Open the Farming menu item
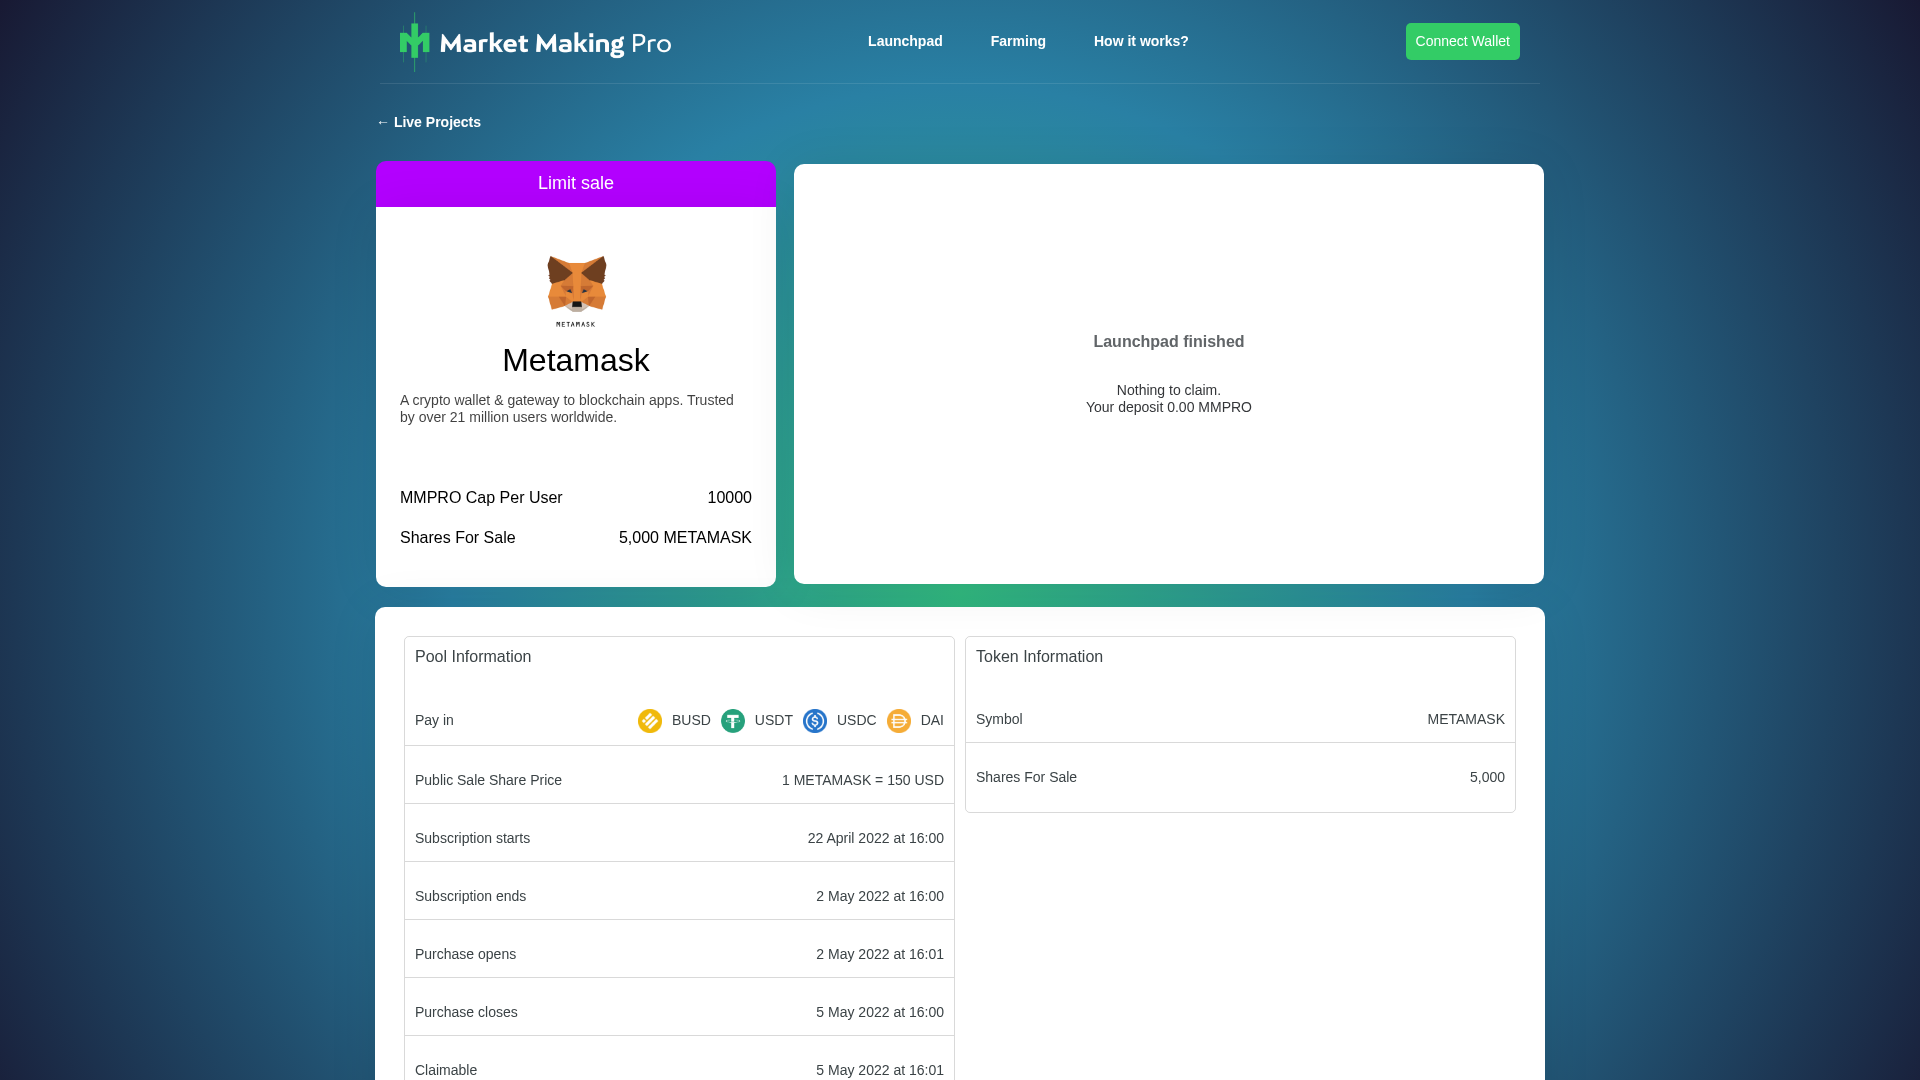This screenshot has width=1920, height=1080. (x=1018, y=41)
